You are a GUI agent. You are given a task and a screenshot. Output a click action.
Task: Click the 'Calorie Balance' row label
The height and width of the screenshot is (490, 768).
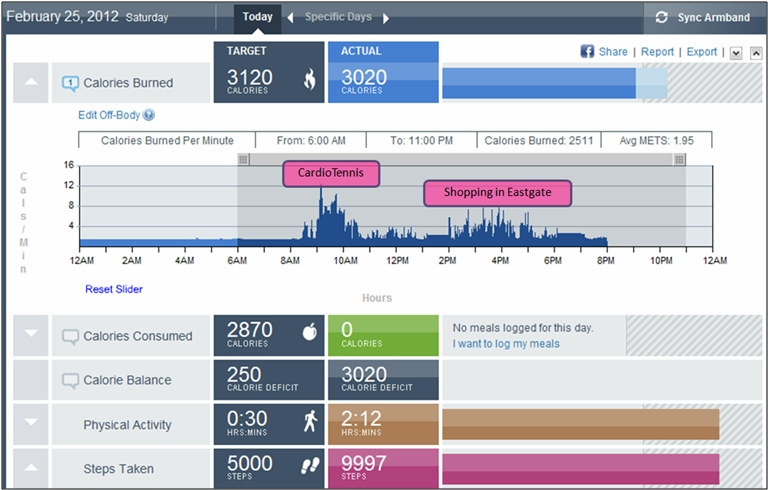click(x=127, y=380)
